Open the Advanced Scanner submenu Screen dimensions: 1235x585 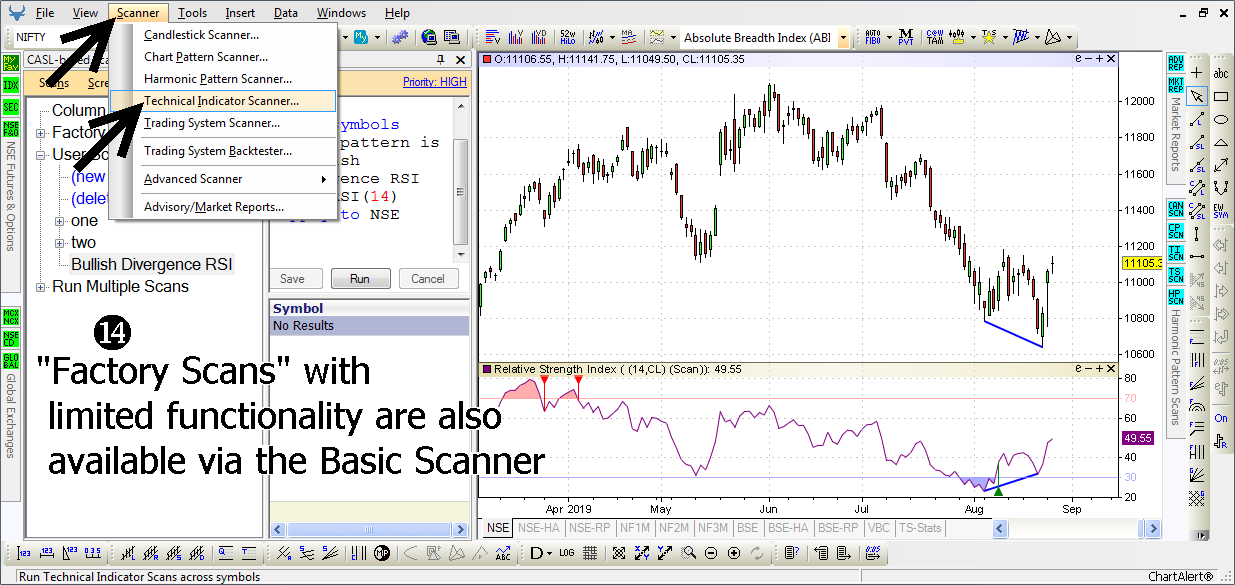coord(222,179)
